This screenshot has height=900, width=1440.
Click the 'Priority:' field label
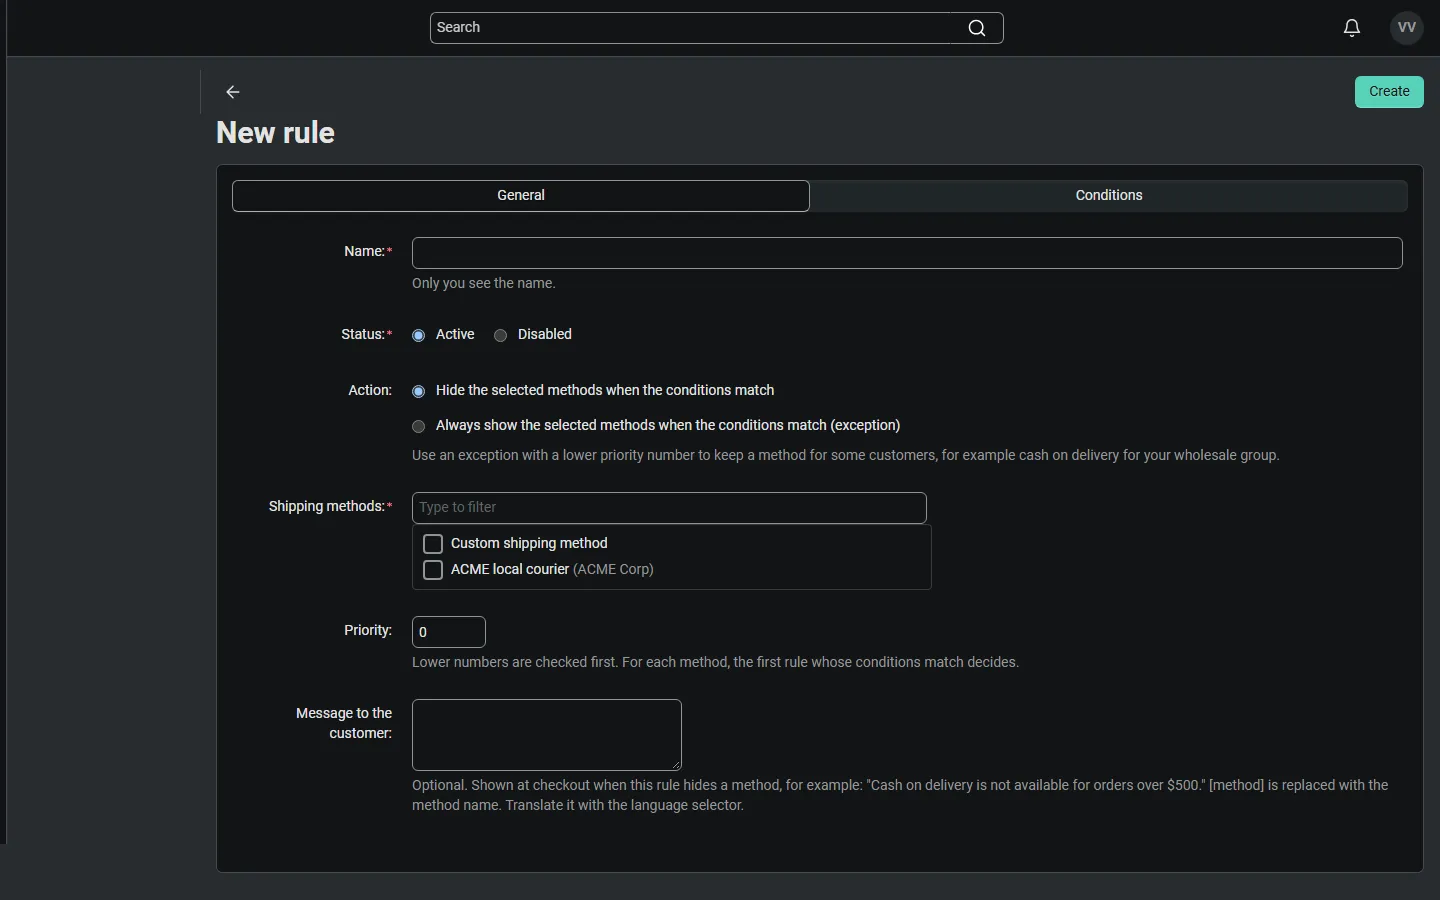point(368,631)
